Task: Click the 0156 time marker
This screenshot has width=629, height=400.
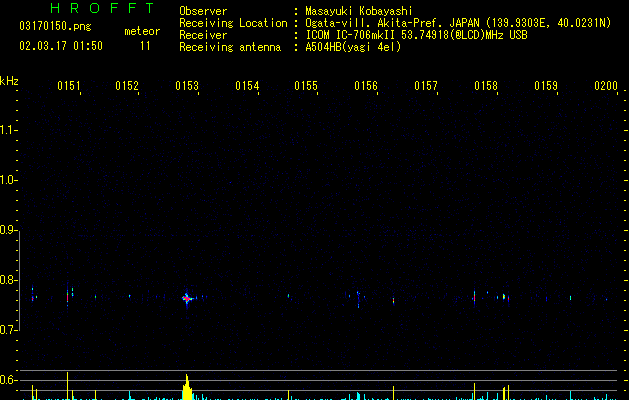Action: tap(366, 86)
